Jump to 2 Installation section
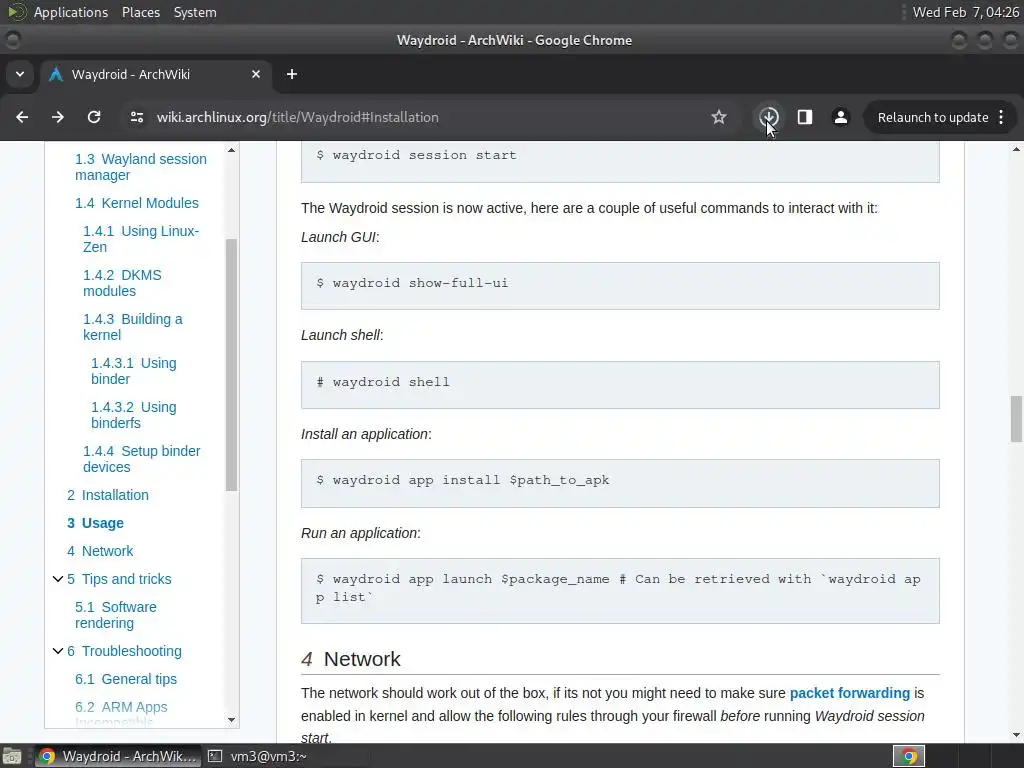 (108, 495)
